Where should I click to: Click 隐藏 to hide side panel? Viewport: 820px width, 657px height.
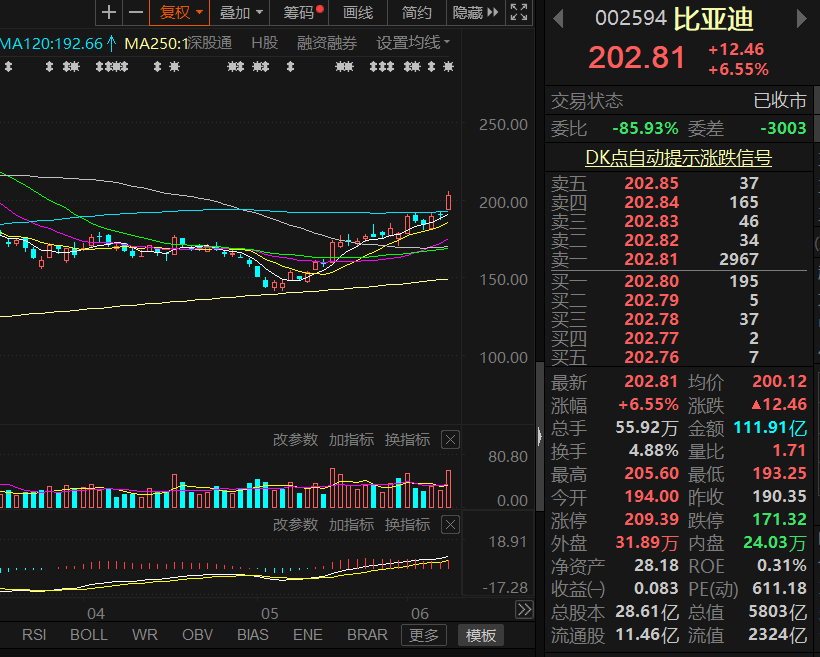coord(475,12)
